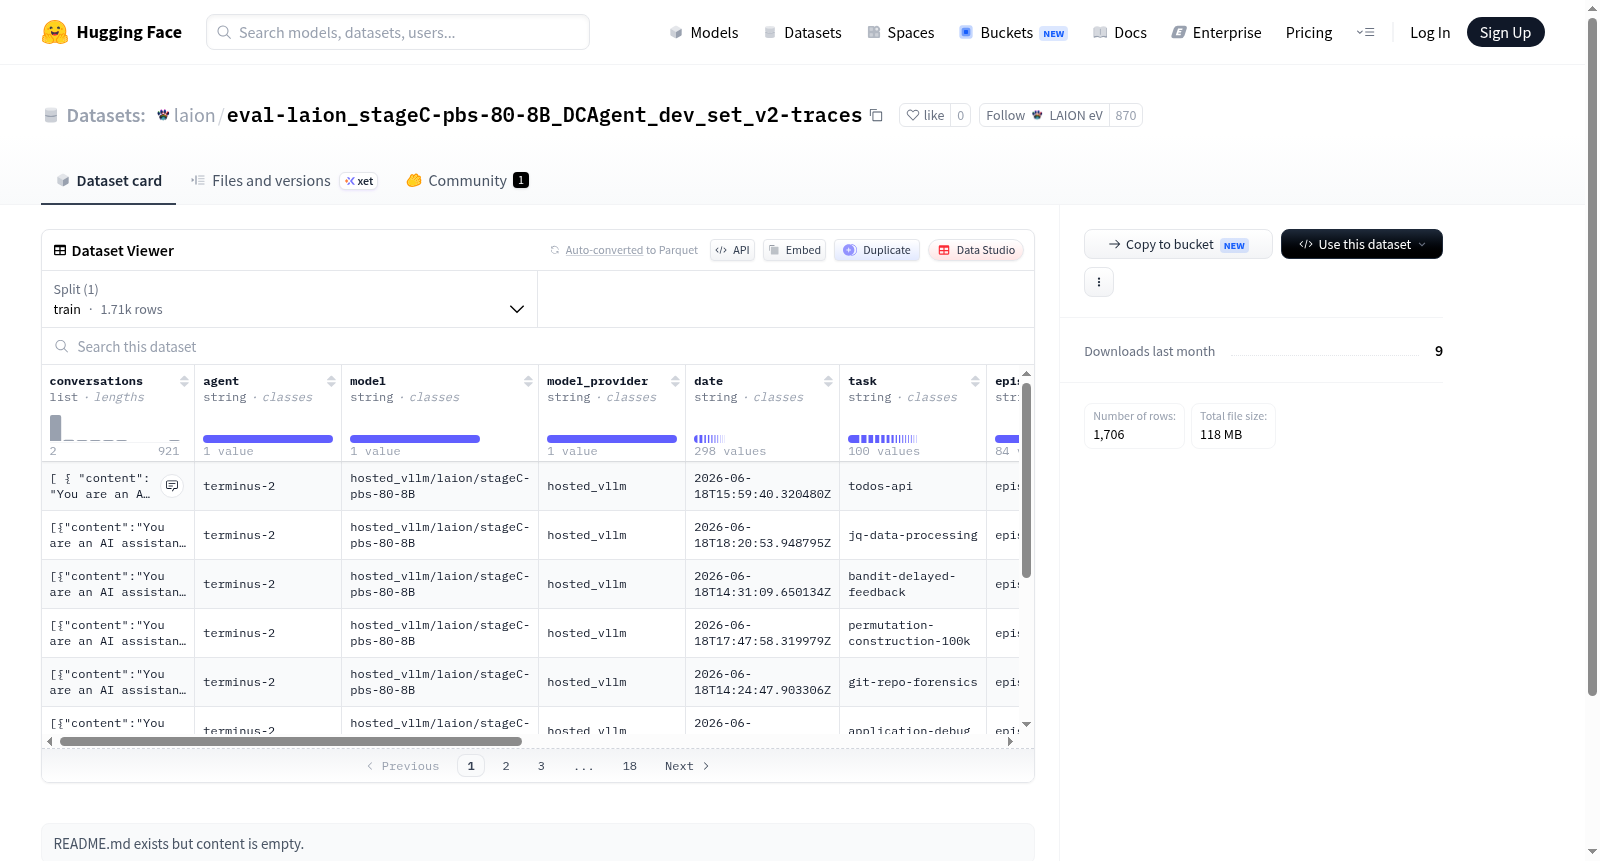Switch to Files and versions tab
The image size is (1600, 861).
[284, 181]
